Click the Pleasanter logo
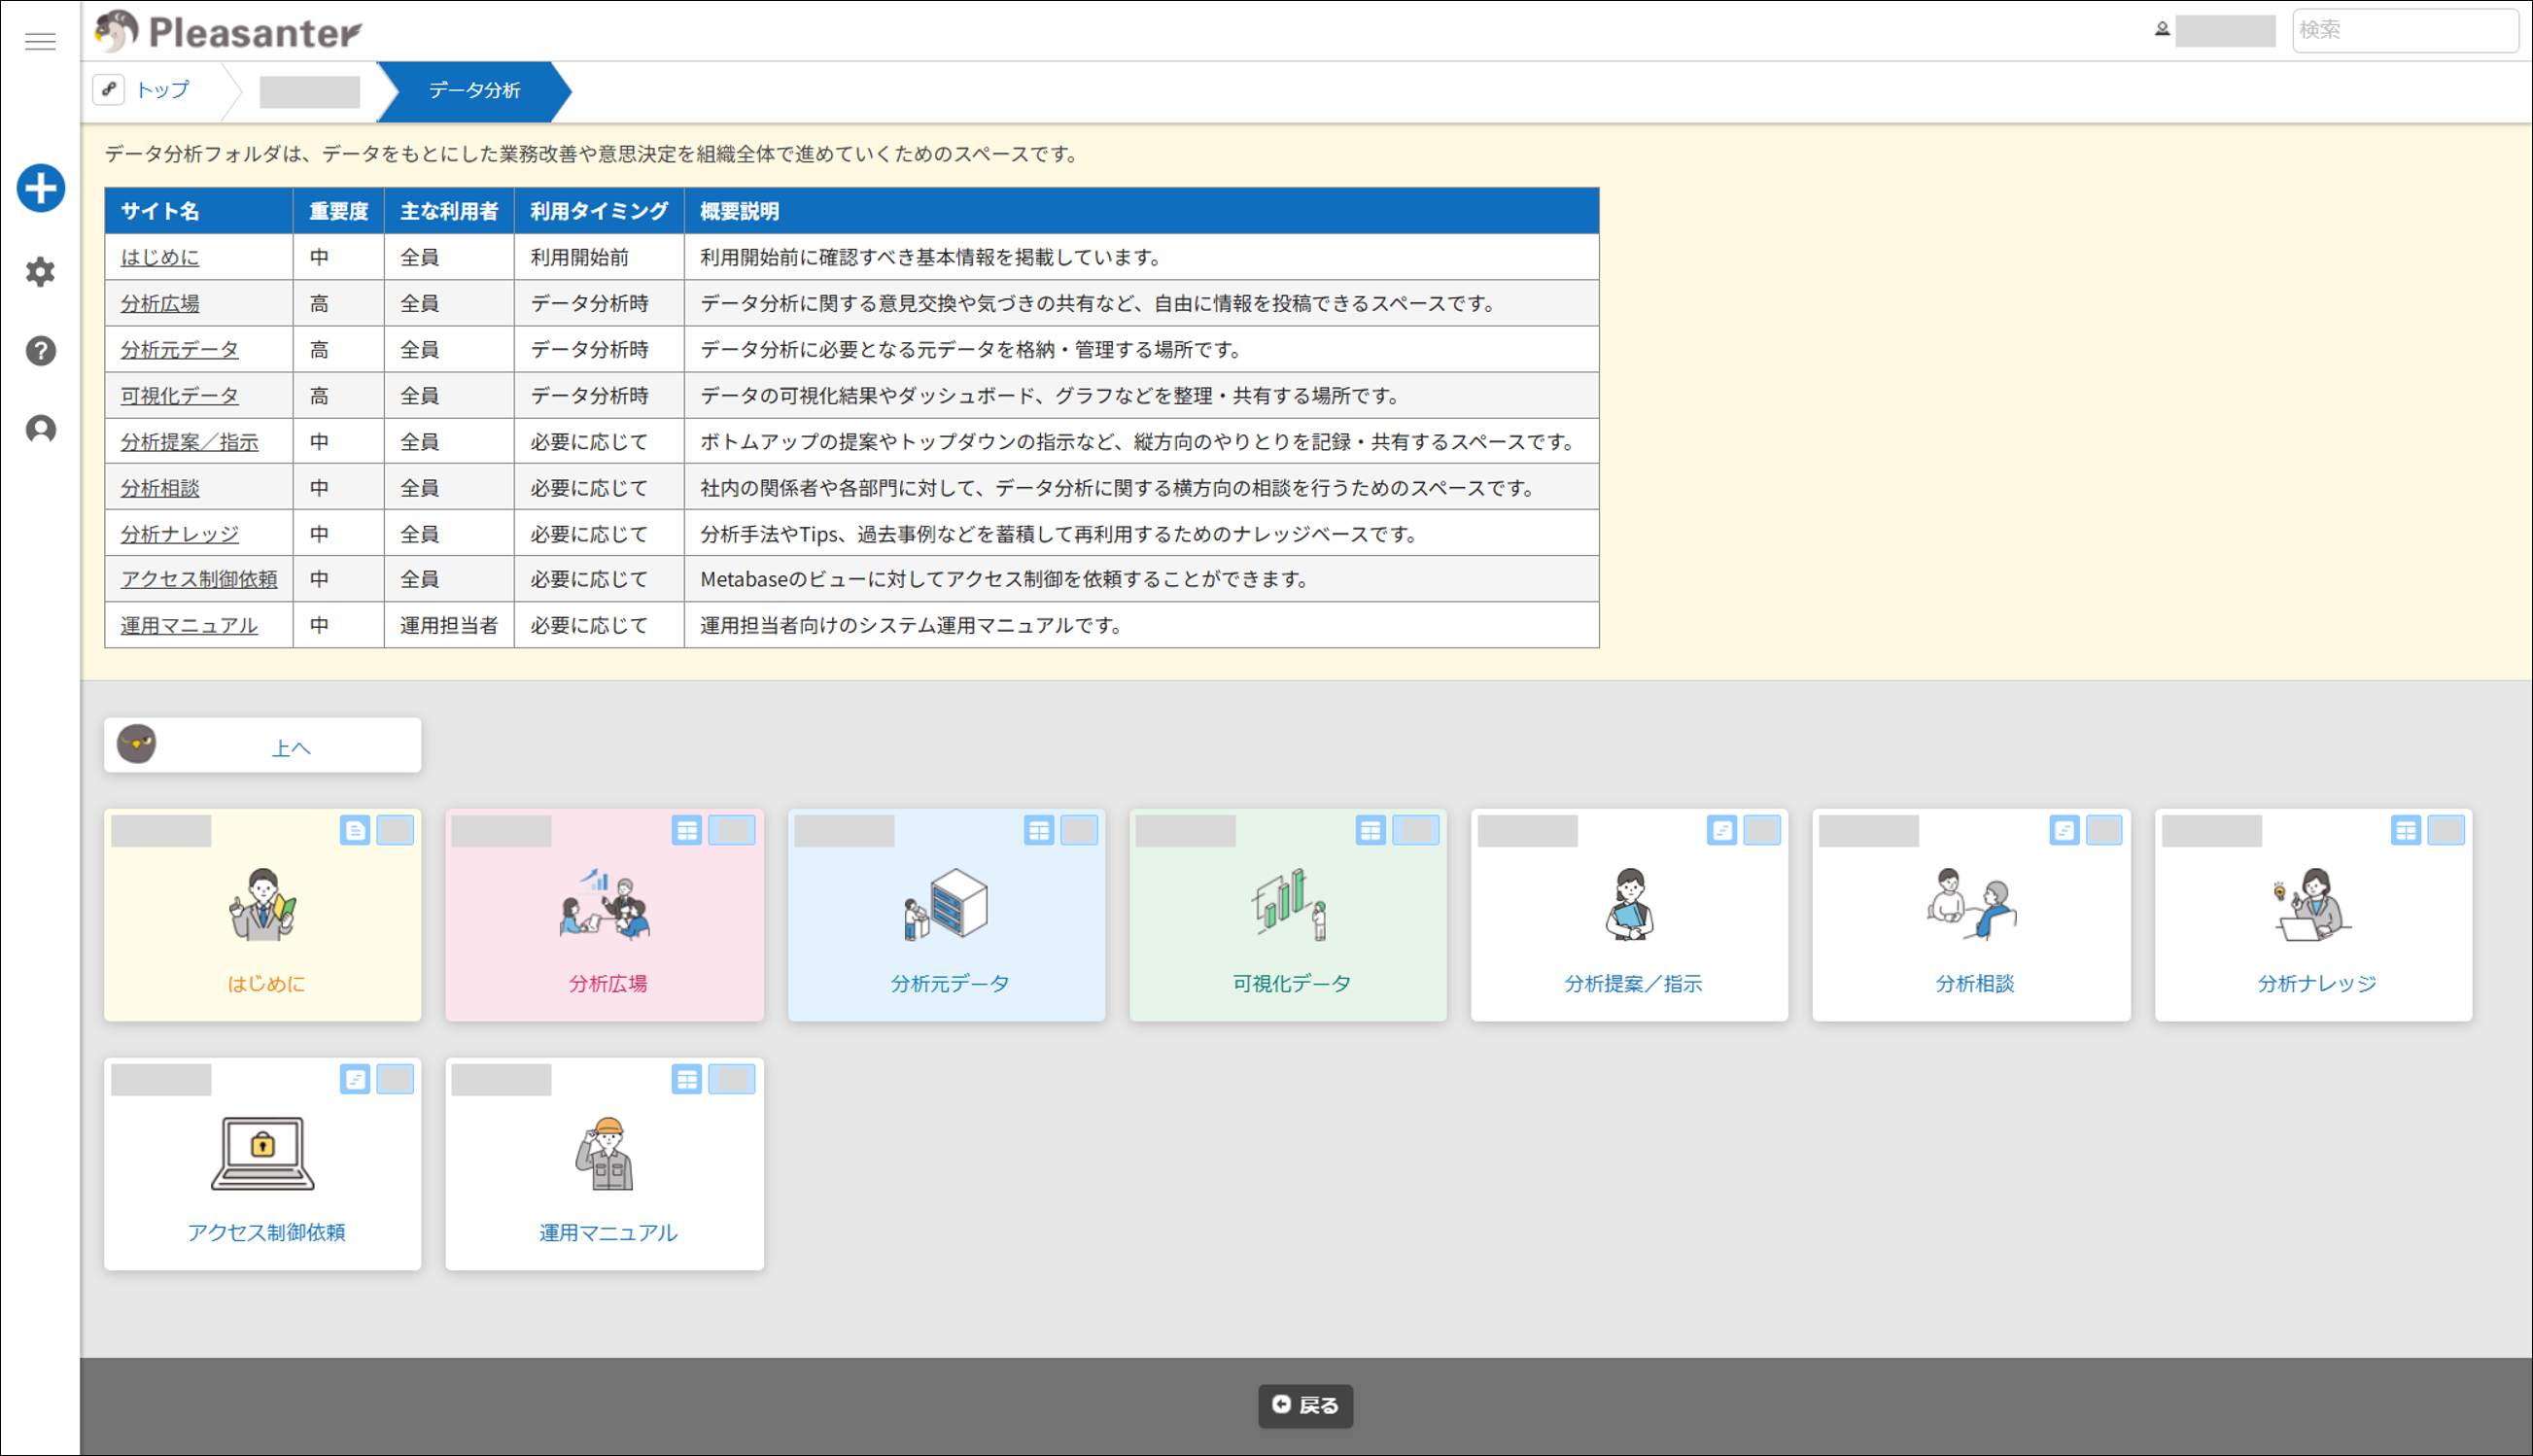 coord(229,32)
